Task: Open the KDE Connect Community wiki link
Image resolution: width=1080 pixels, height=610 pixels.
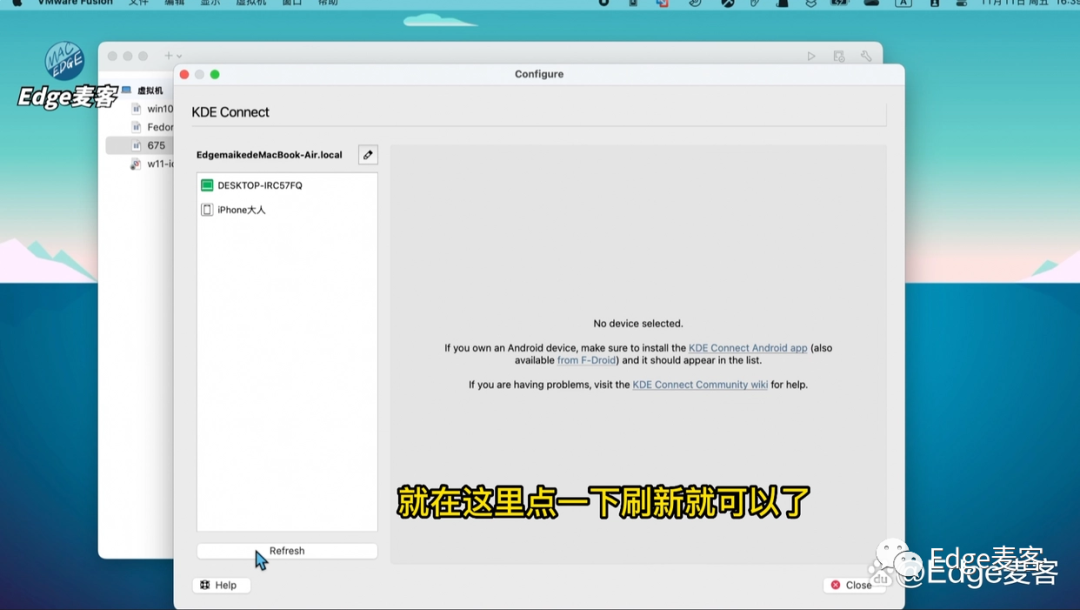Action: (700, 385)
